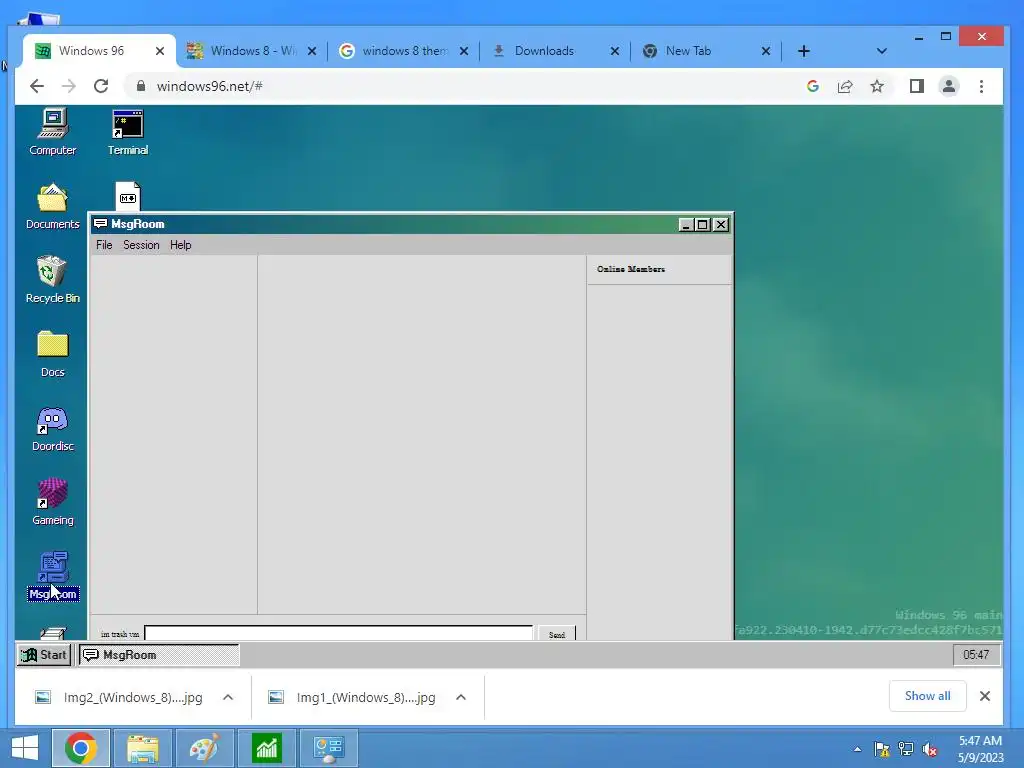Select the MsgRoom desktop icon
The height and width of the screenshot is (768, 1024).
point(52,576)
